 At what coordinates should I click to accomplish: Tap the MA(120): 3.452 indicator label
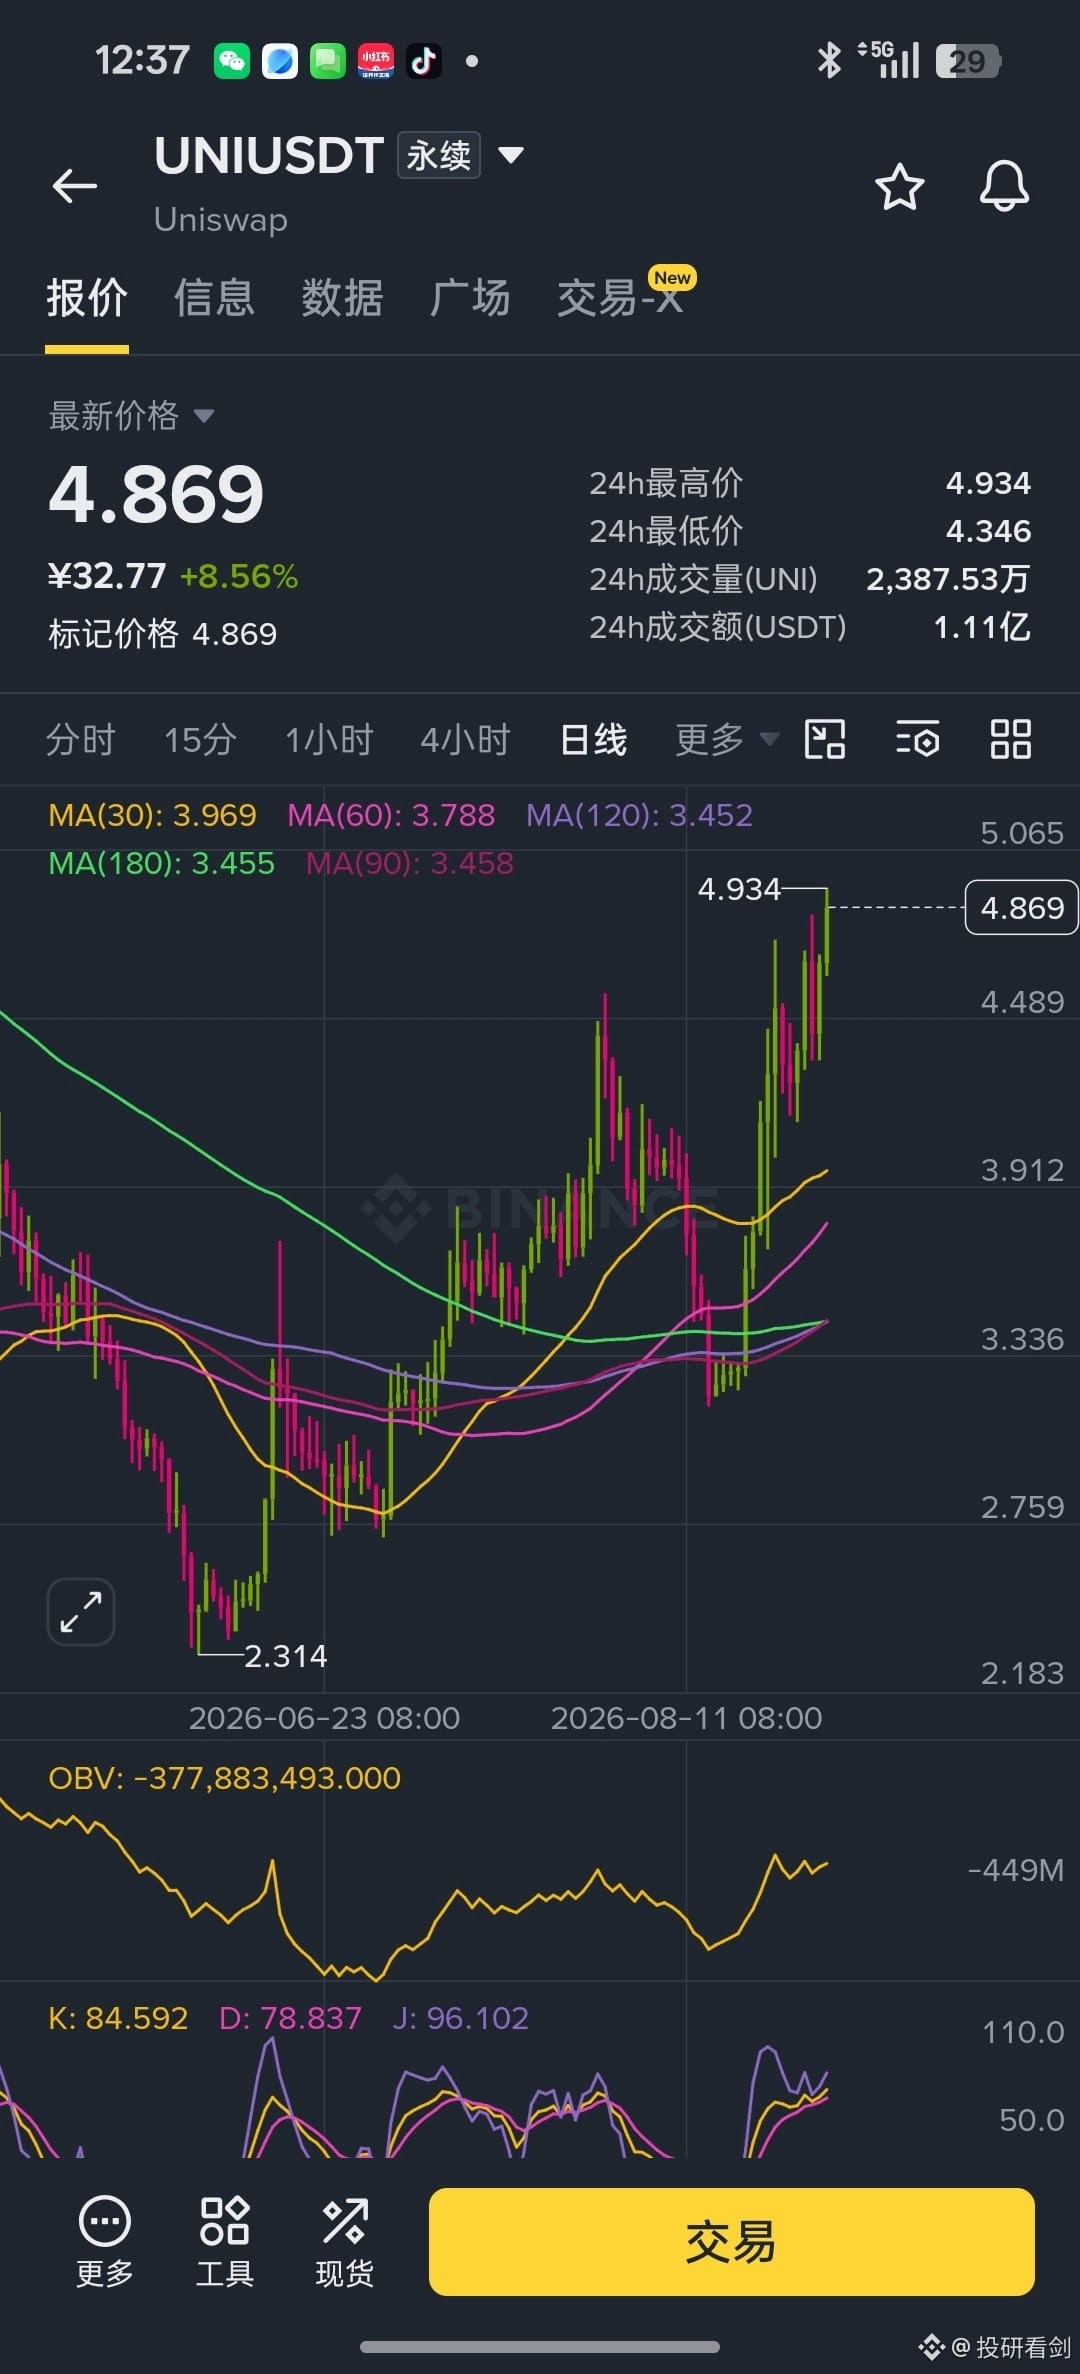pyautogui.click(x=639, y=815)
